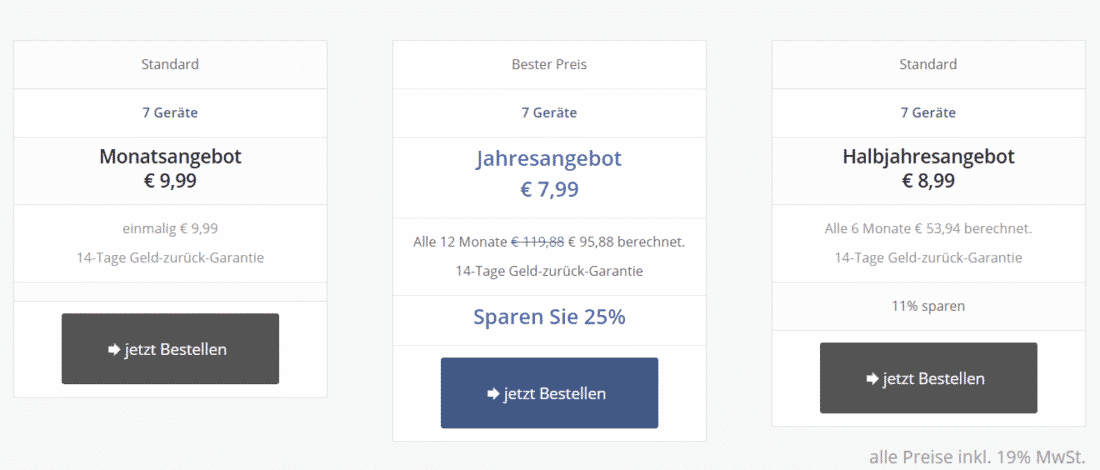Click Alle 6 Monate € 53,94 berechnet text
The height and width of the screenshot is (470, 1100).
928,228
